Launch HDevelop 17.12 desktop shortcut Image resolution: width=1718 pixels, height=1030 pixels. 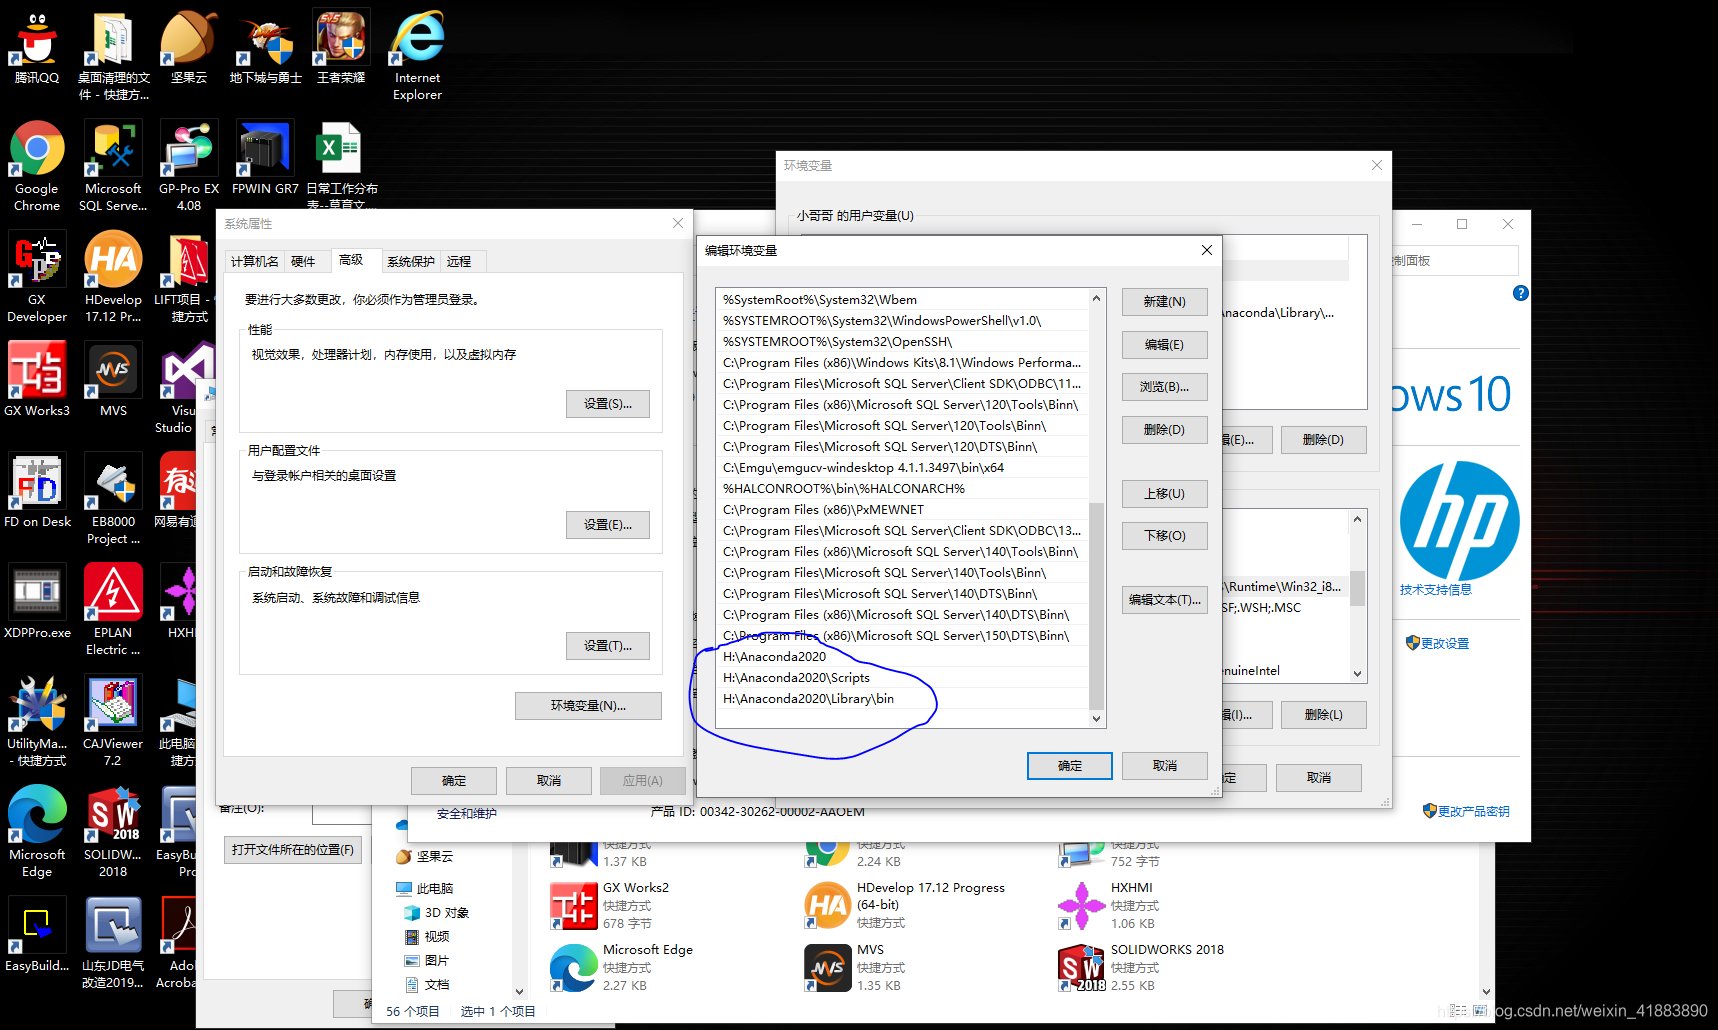click(x=113, y=277)
